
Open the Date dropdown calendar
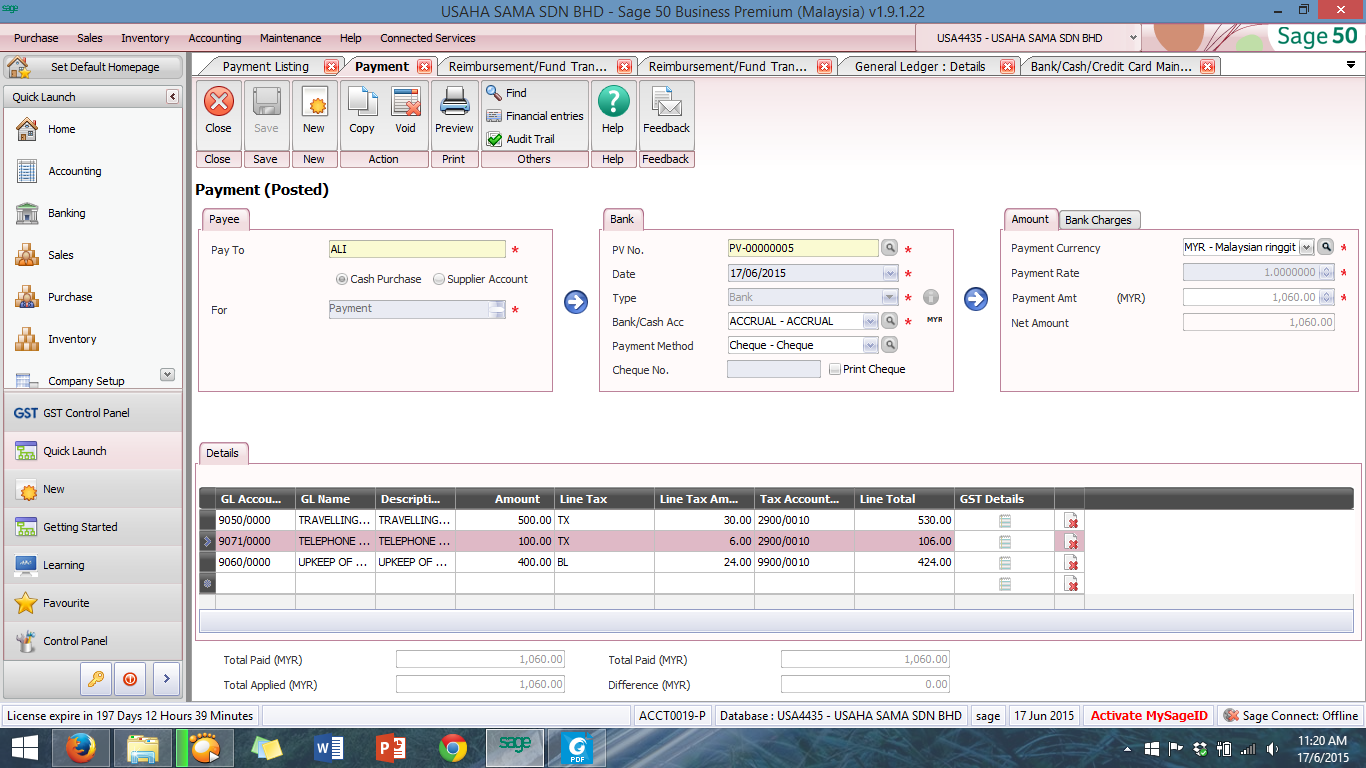tap(889, 273)
